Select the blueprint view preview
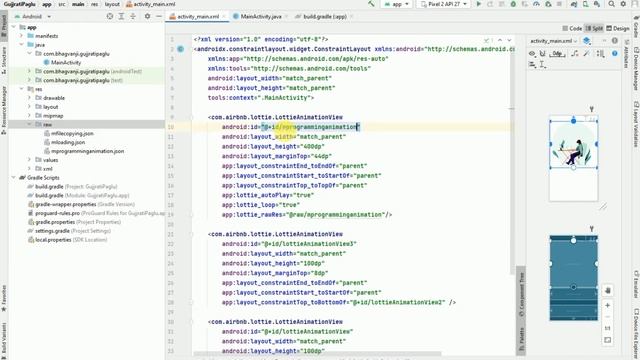Viewport: 640px width, 360px height. [x=573, y=278]
